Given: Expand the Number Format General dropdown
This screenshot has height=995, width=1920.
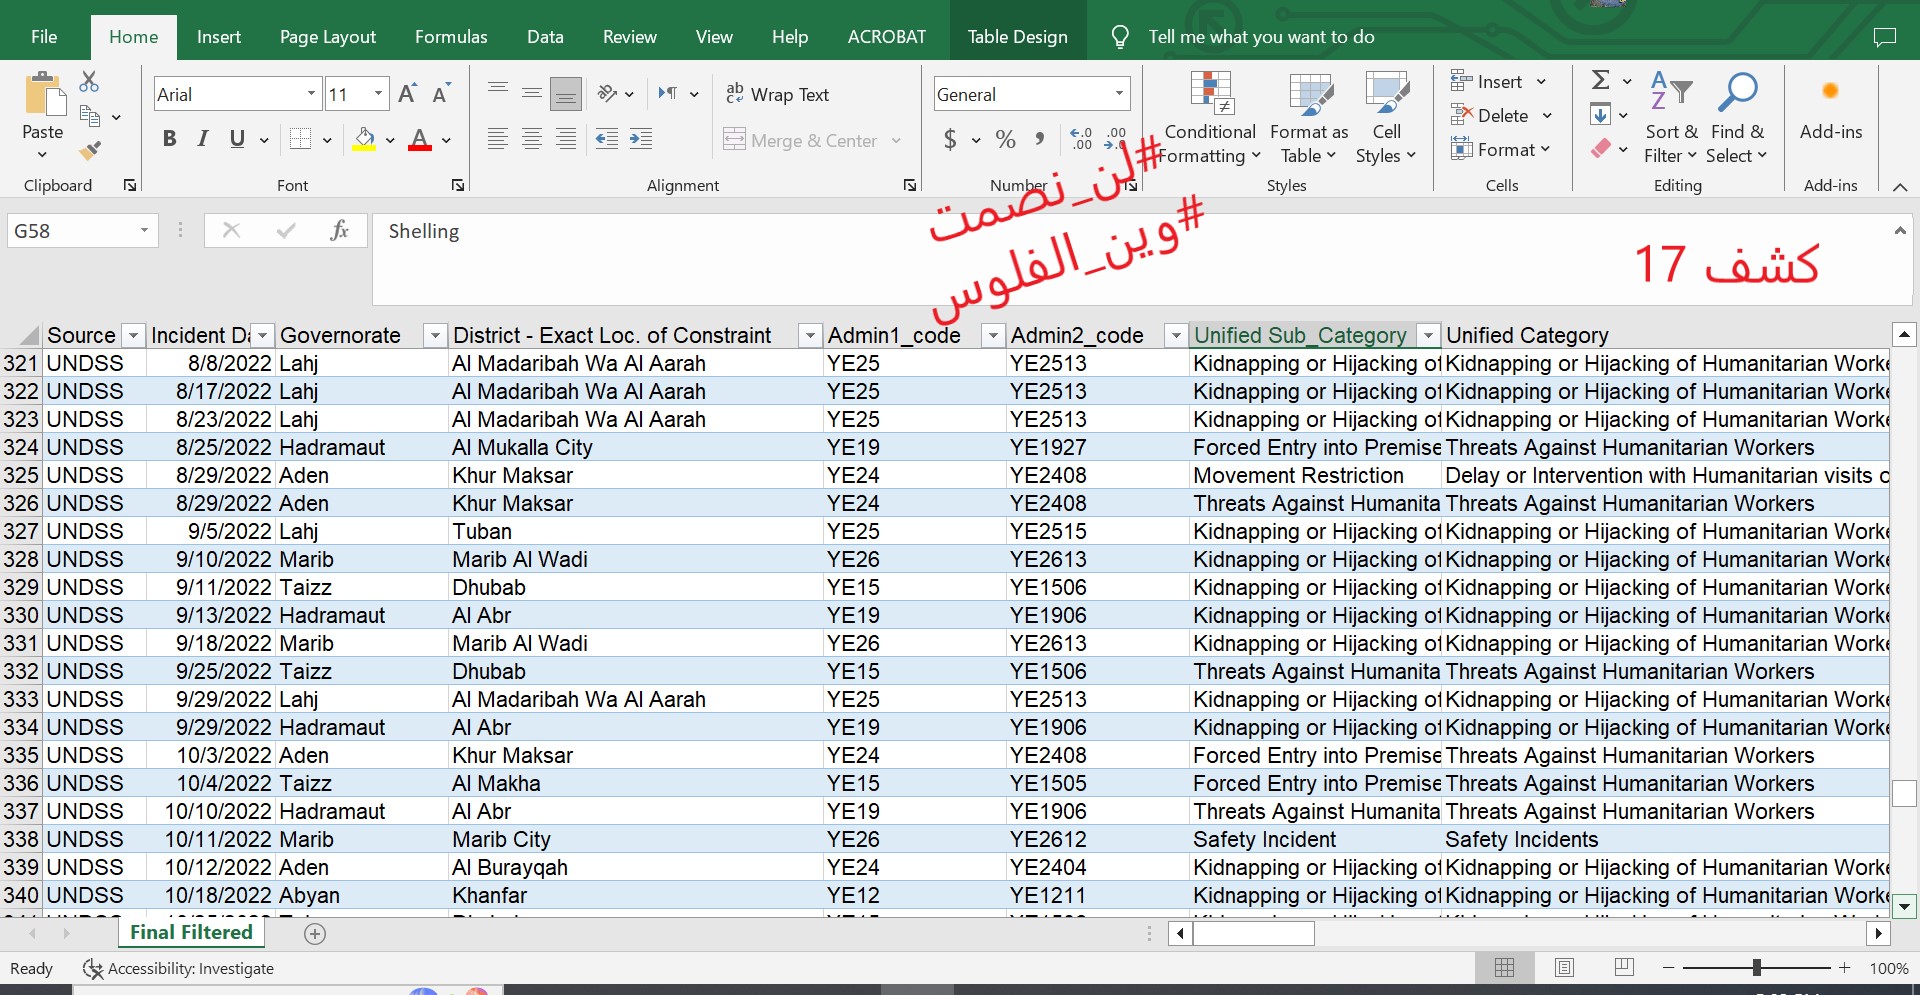Looking at the screenshot, I should tap(1119, 94).
